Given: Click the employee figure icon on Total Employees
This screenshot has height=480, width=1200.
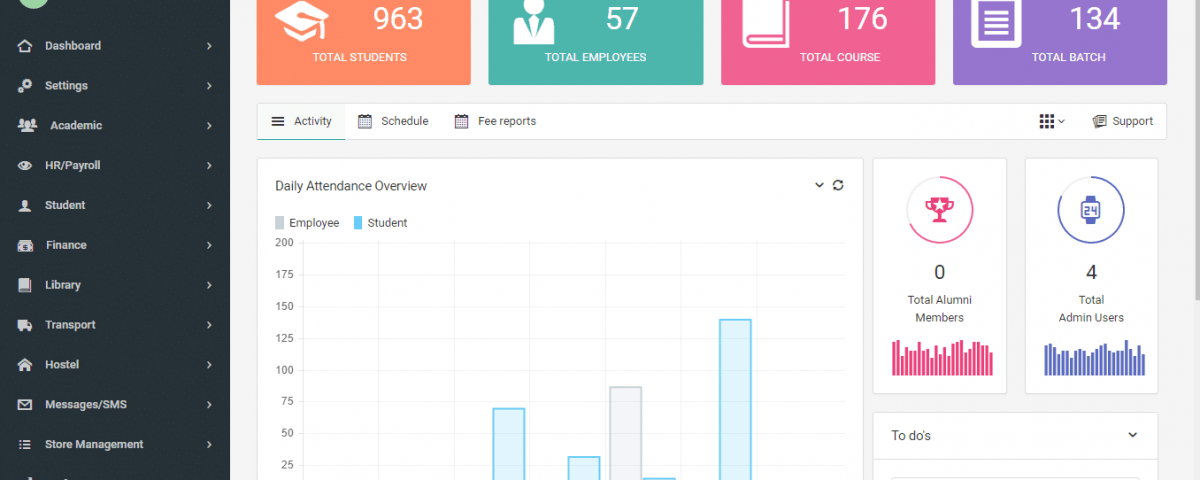Looking at the screenshot, I should [534, 22].
